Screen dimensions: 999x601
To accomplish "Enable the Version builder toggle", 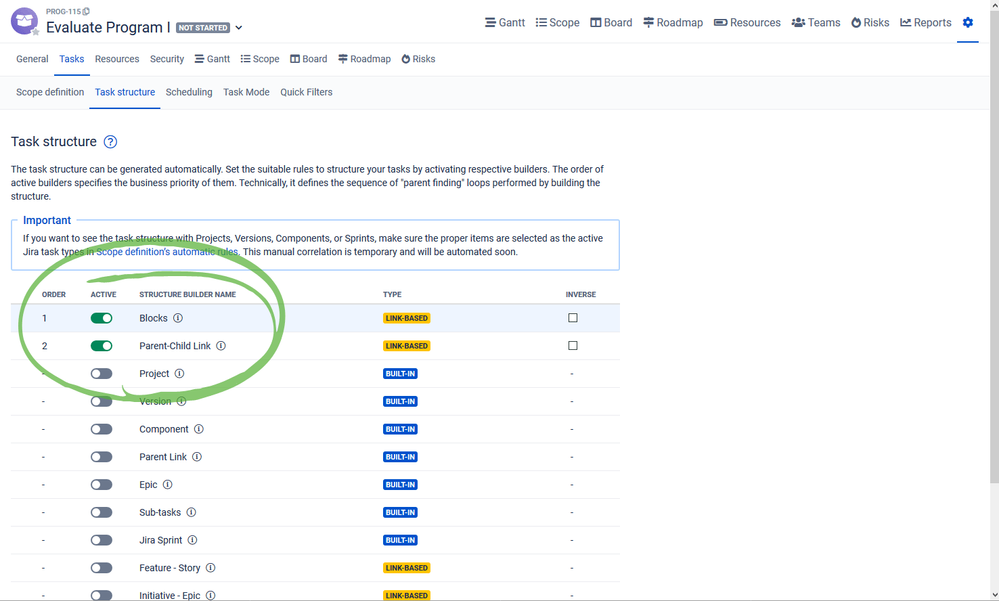I will (x=101, y=402).
